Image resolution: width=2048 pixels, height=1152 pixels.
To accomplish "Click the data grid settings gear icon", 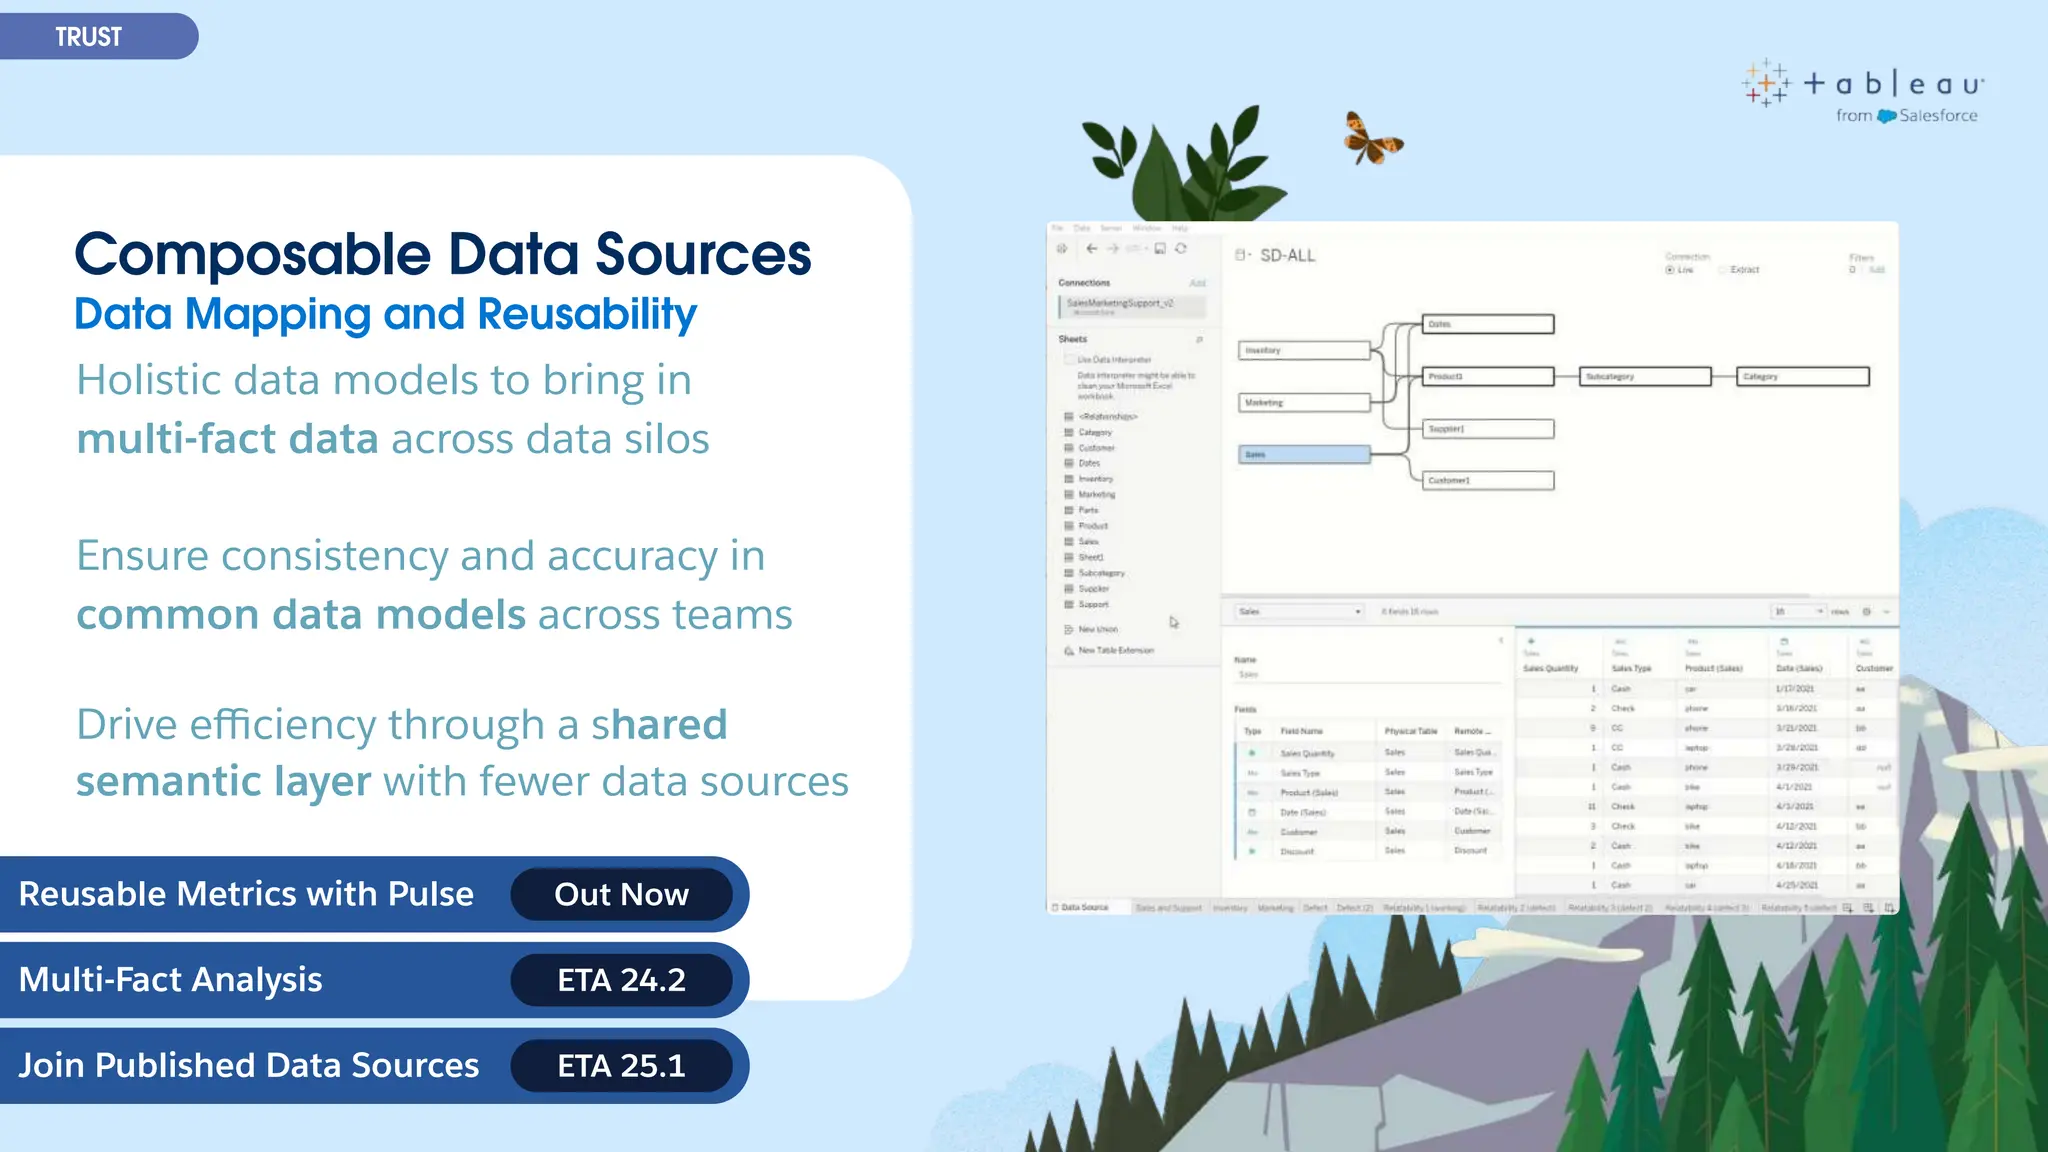I will point(1866,611).
